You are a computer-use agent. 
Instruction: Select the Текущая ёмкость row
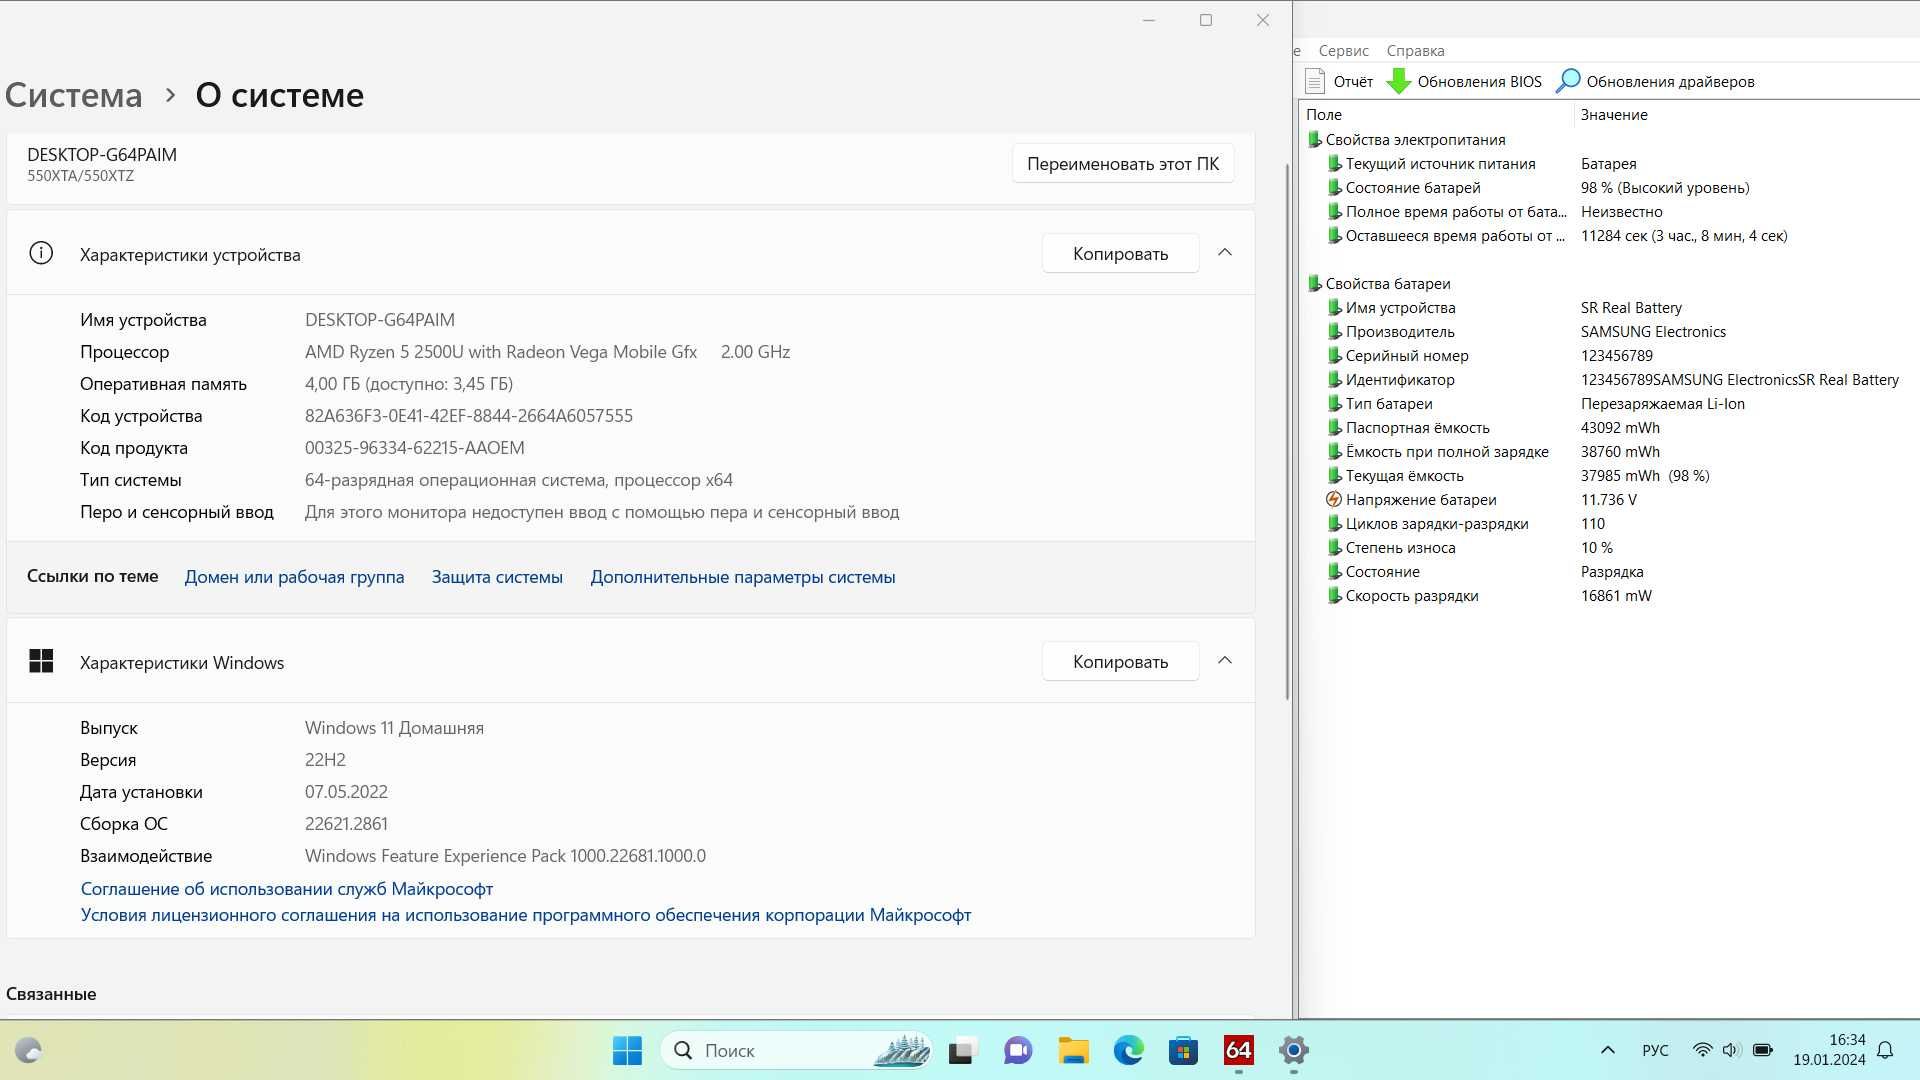pos(1610,476)
